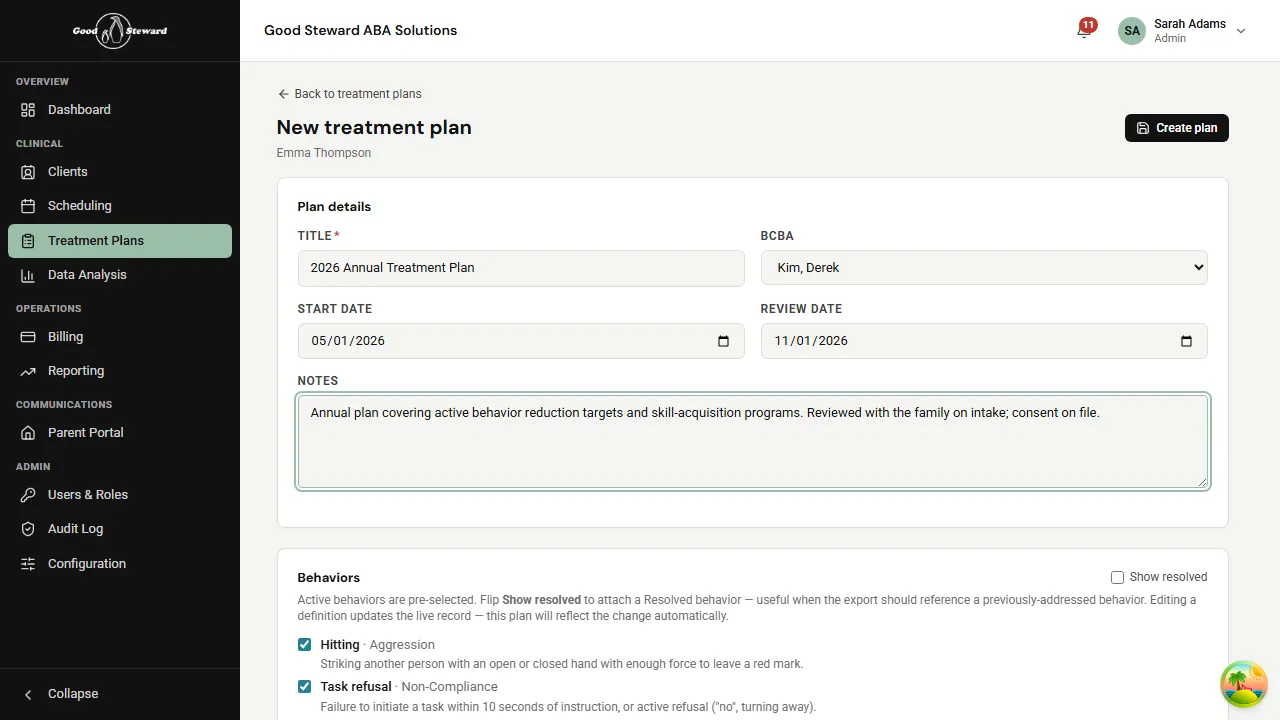Screen dimensions: 1280x720
Task: Open Scheduling via its calendar icon
Action: coord(27,205)
